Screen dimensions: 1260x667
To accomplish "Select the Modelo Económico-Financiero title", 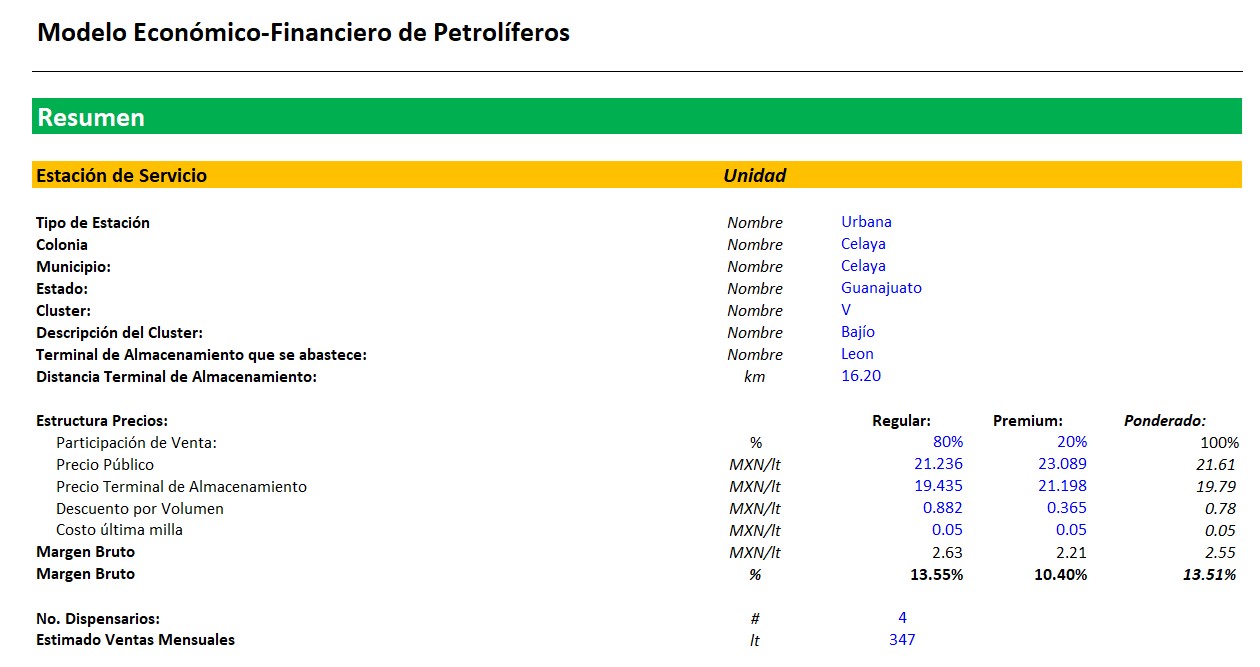I will [303, 33].
